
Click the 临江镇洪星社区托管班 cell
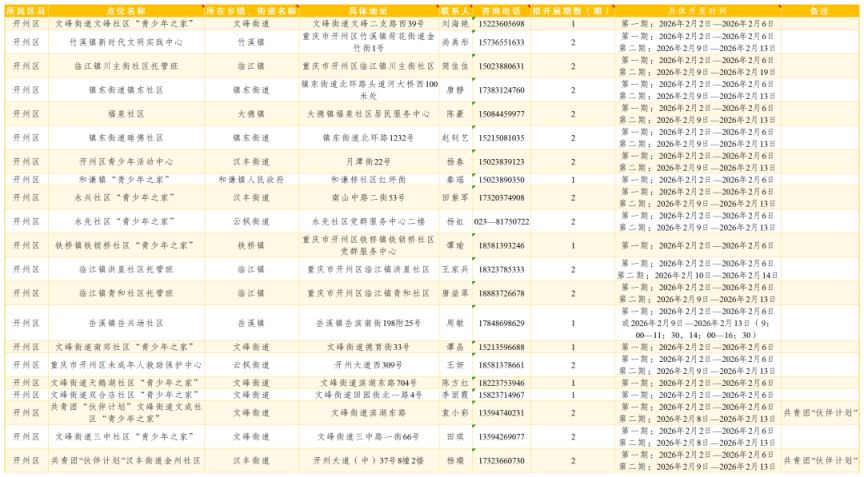click(x=126, y=269)
